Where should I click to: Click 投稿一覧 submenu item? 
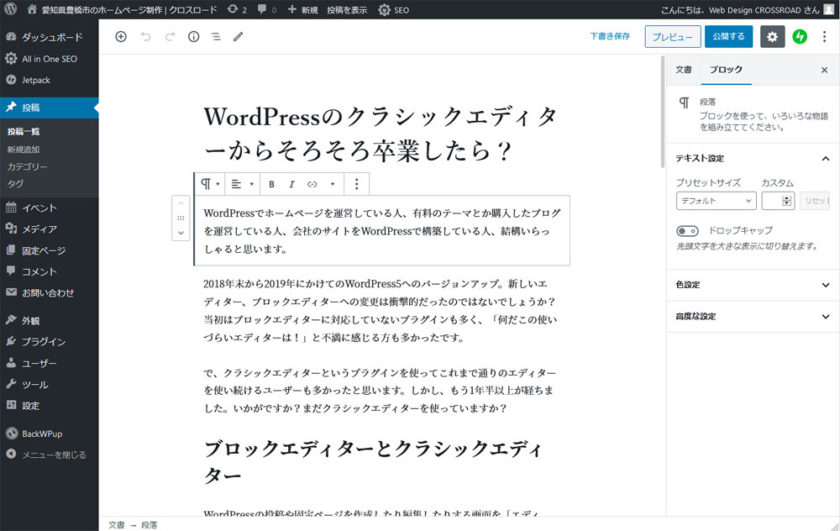pos(24,131)
